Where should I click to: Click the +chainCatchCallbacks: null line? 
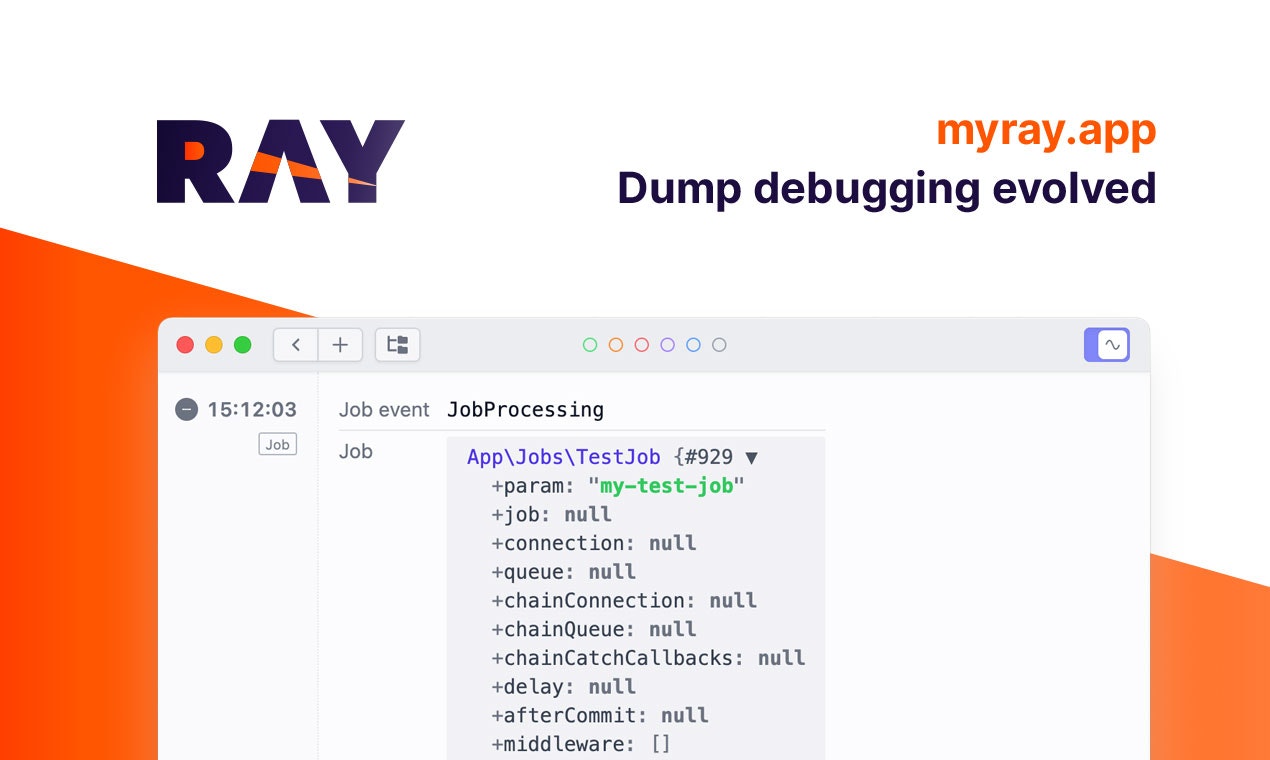coord(648,658)
